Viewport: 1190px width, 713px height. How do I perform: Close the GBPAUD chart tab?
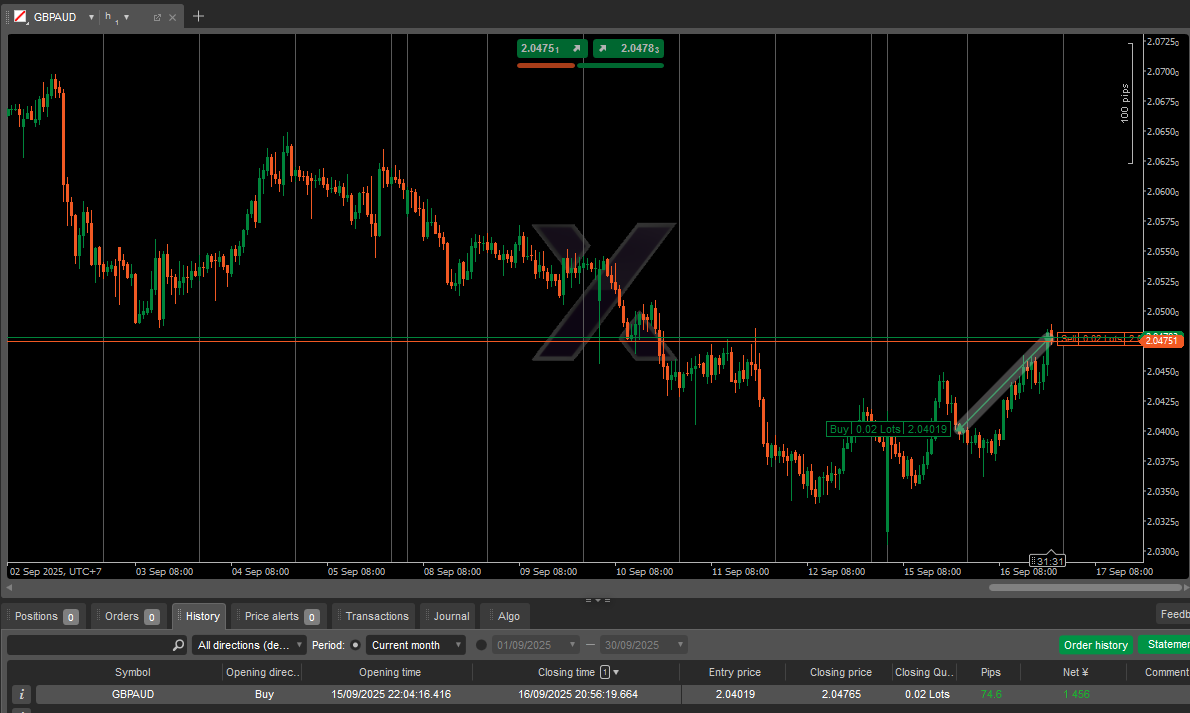coord(173,17)
